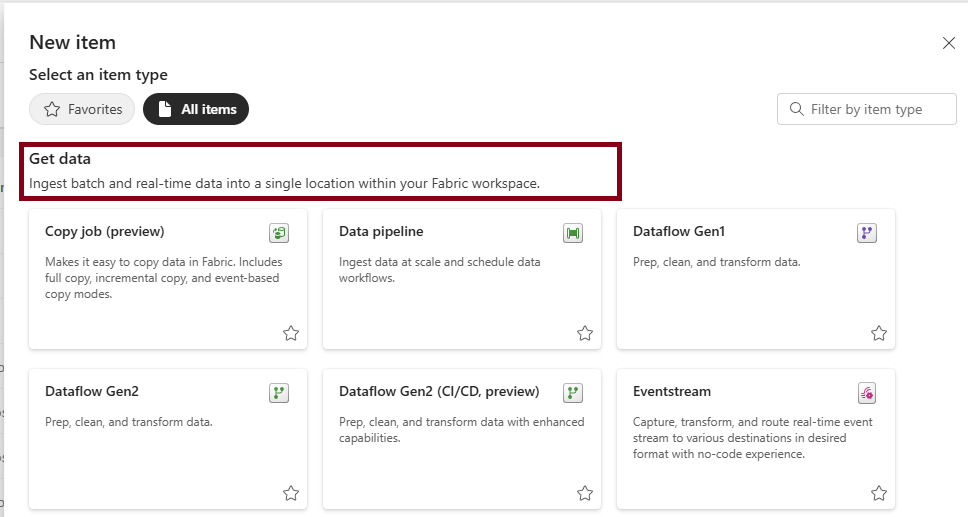
Task: Click the Eventstream pink icon
Action: (867, 393)
